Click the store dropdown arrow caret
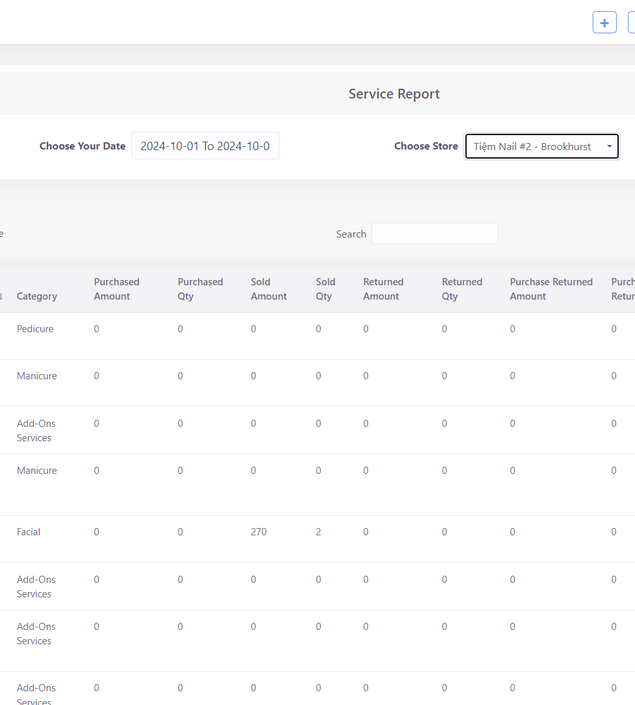635x705 pixels. [609, 147]
